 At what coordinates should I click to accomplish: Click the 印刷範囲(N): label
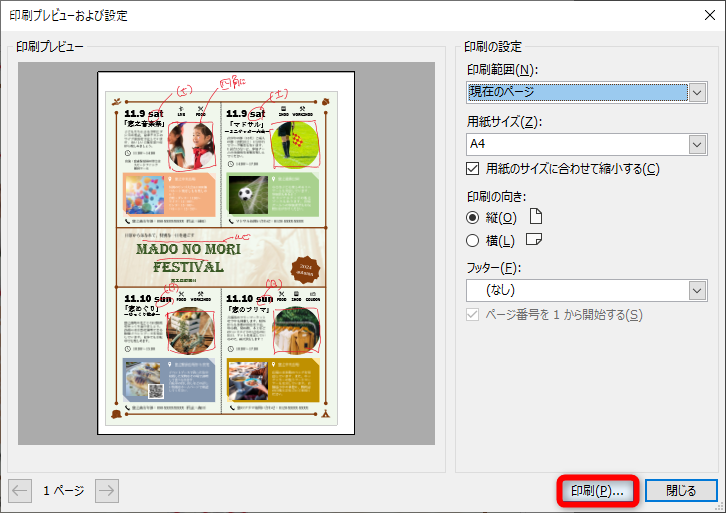point(502,69)
